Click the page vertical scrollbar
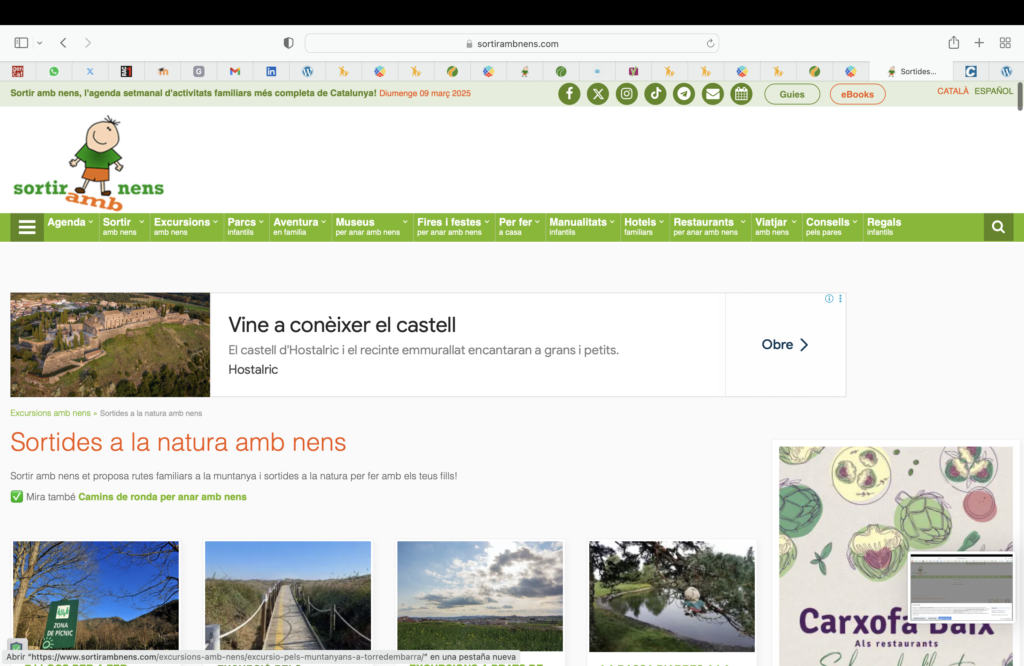Screen dimensions: 1024x666 tap(1019, 97)
